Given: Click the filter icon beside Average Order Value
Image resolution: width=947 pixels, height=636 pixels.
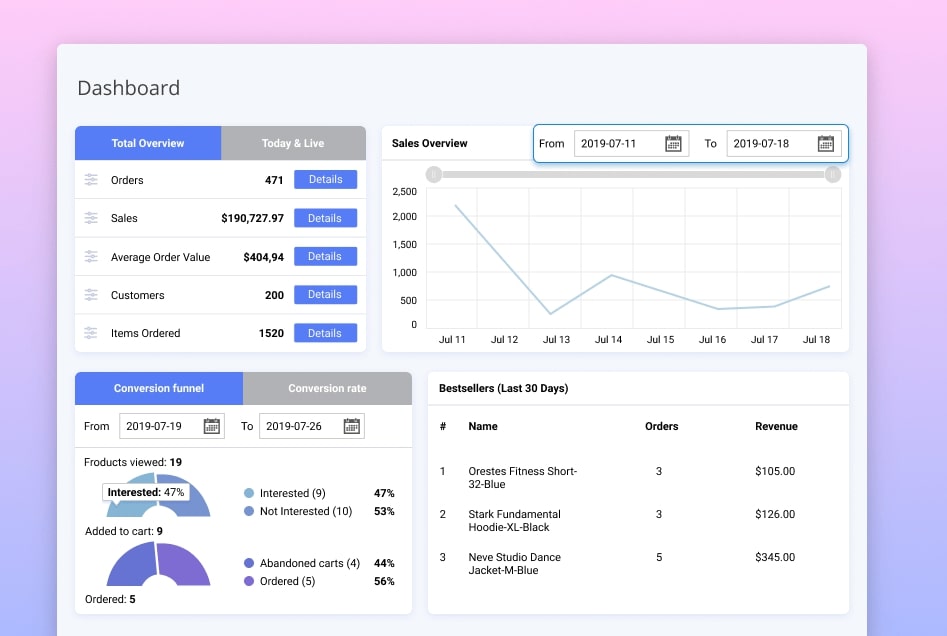Looking at the screenshot, I should pyautogui.click(x=91, y=256).
